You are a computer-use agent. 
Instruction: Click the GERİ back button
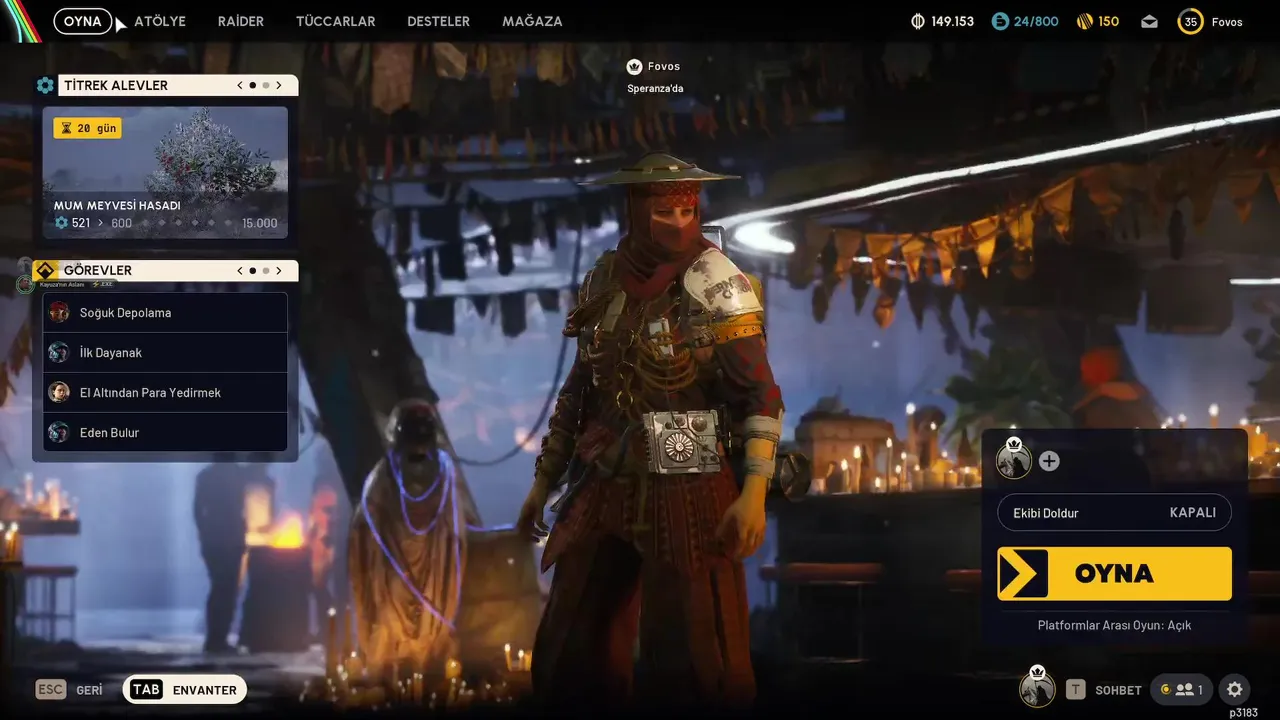point(89,690)
